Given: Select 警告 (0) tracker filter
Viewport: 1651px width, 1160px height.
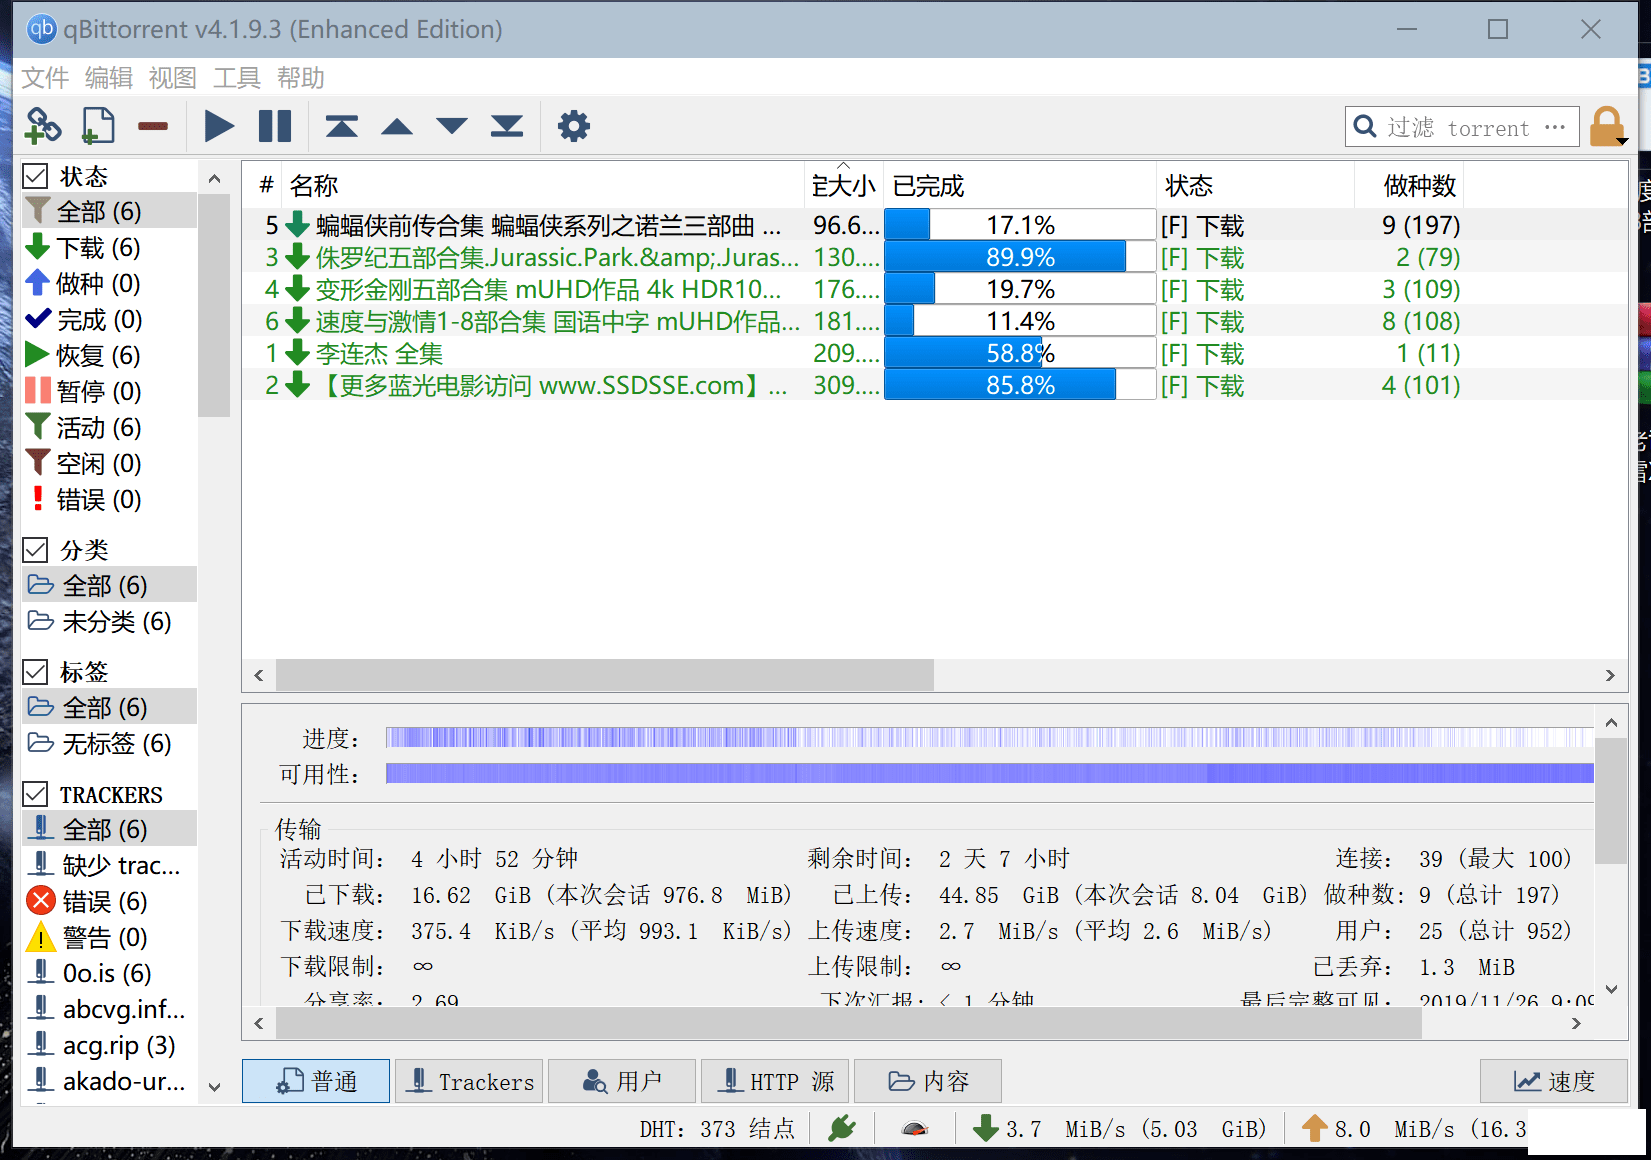Looking at the screenshot, I should click(x=110, y=938).
